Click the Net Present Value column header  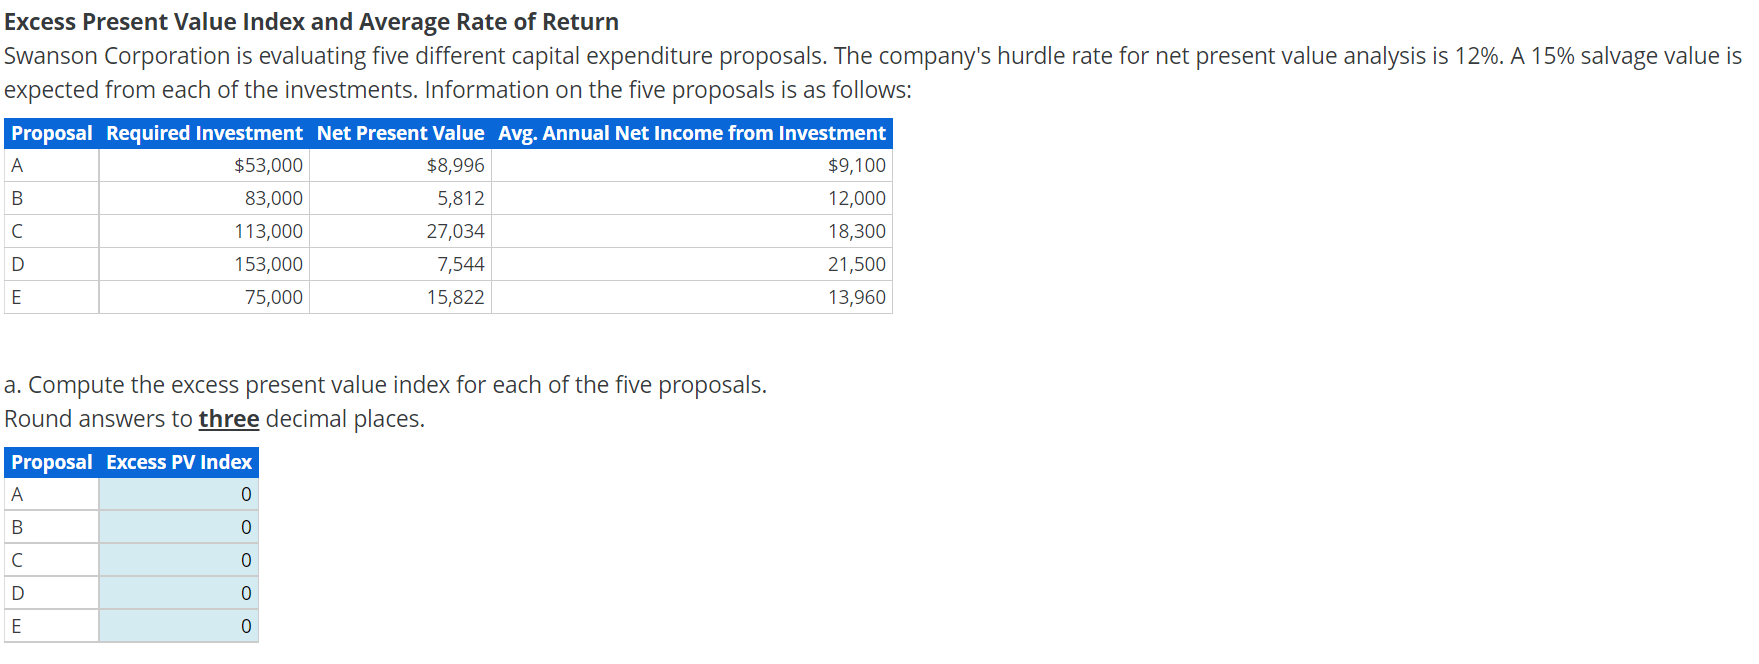pyautogui.click(x=400, y=133)
